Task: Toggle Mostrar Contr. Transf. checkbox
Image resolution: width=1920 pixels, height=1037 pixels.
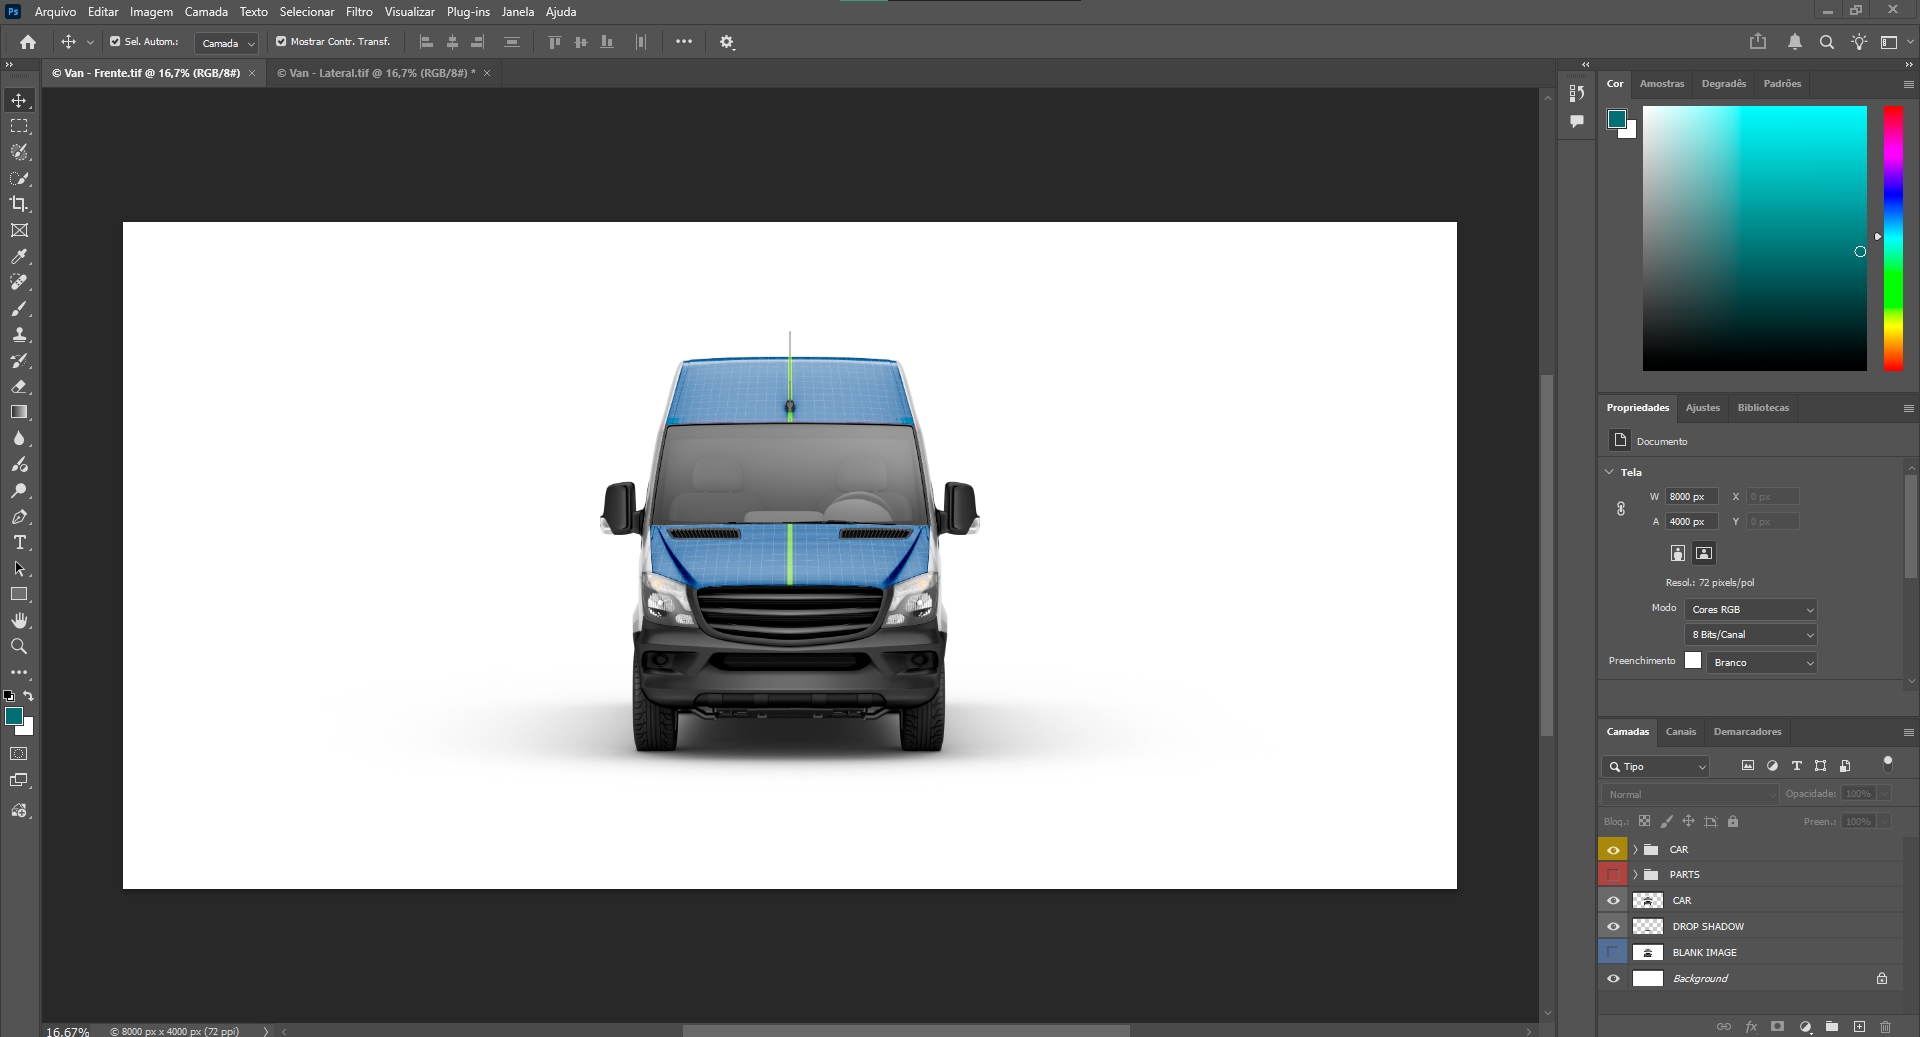Action: [x=281, y=42]
